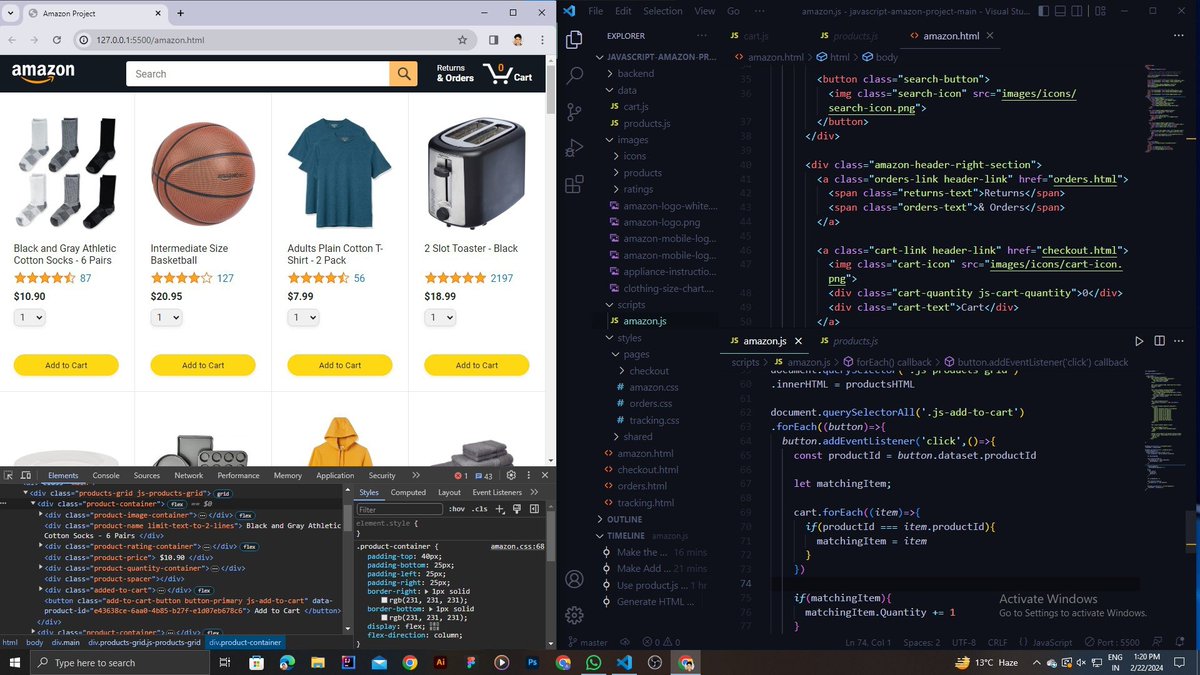Expand product-image-container node in DevTools

click(x=41, y=514)
